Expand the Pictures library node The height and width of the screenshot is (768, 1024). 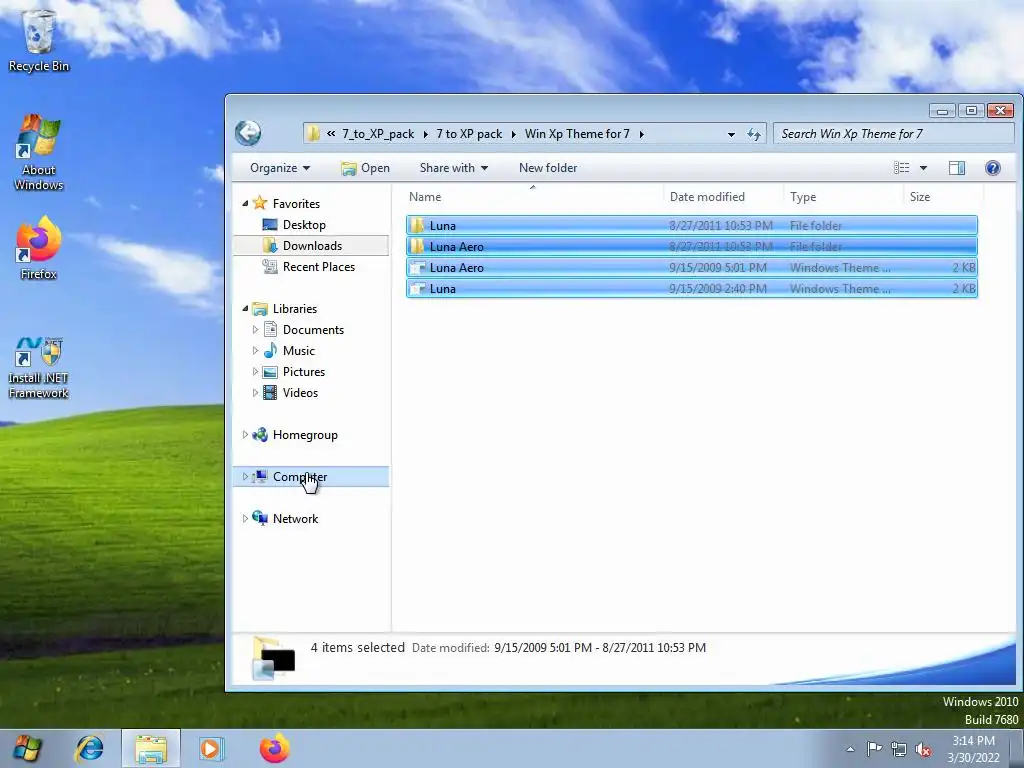pyautogui.click(x=255, y=372)
